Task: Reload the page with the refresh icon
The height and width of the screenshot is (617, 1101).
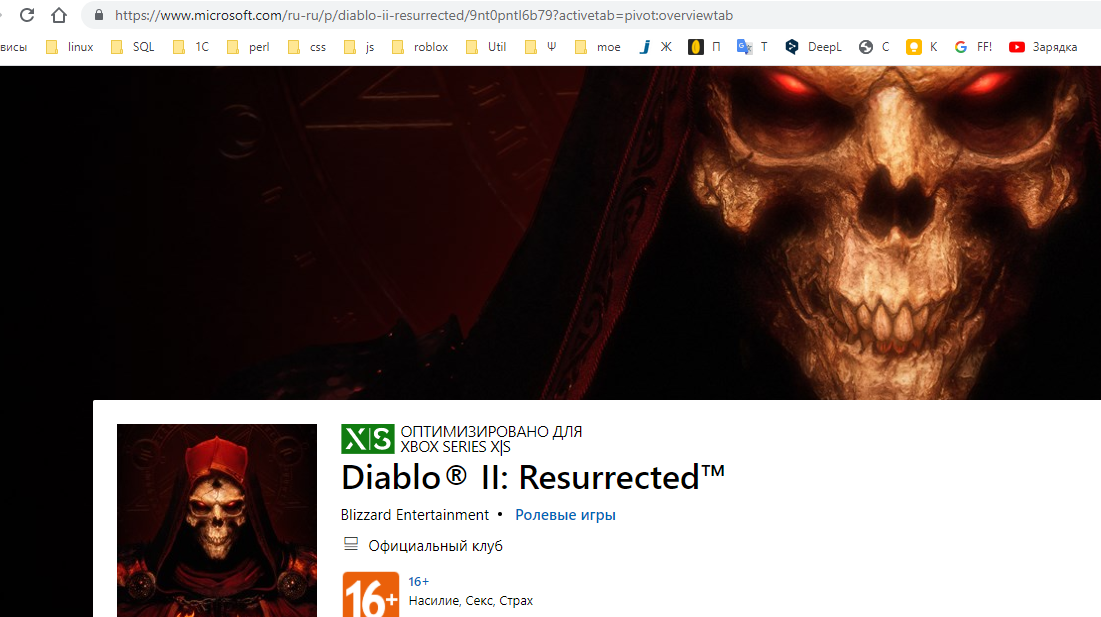Action: [27, 15]
